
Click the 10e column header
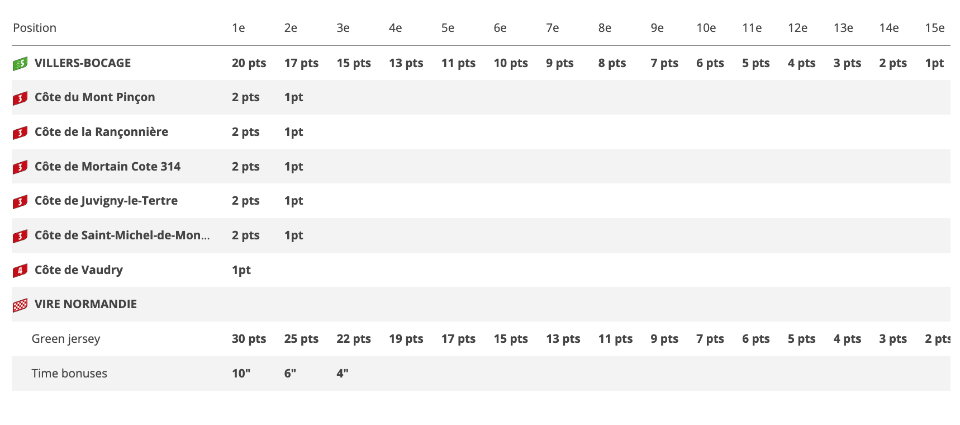tap(706, 28)
